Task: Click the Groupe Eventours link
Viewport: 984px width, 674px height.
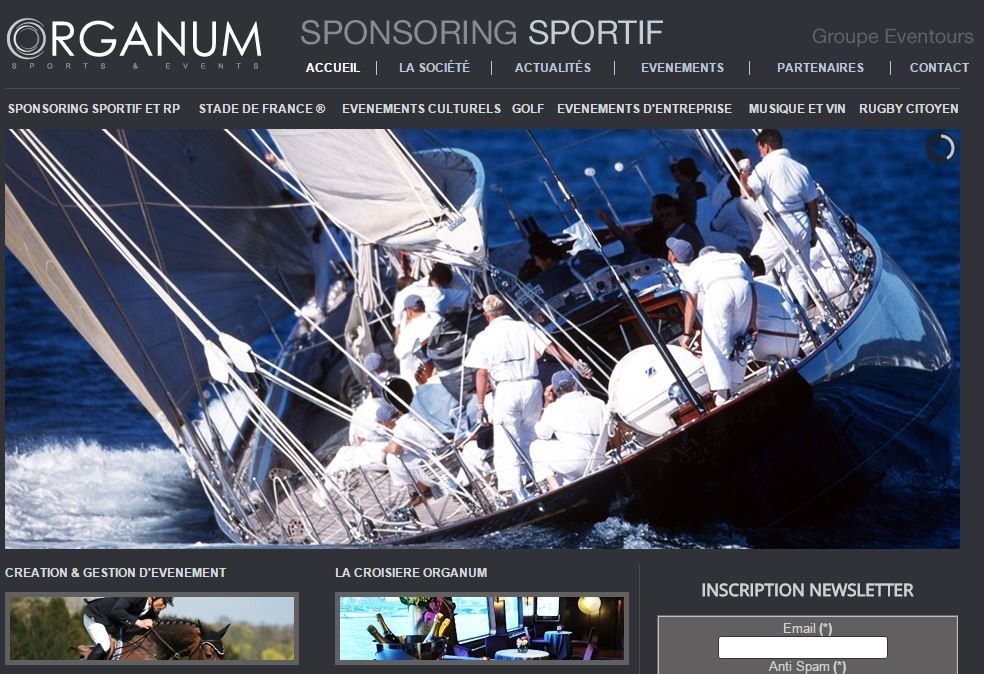Action: (x=892, y=36)
